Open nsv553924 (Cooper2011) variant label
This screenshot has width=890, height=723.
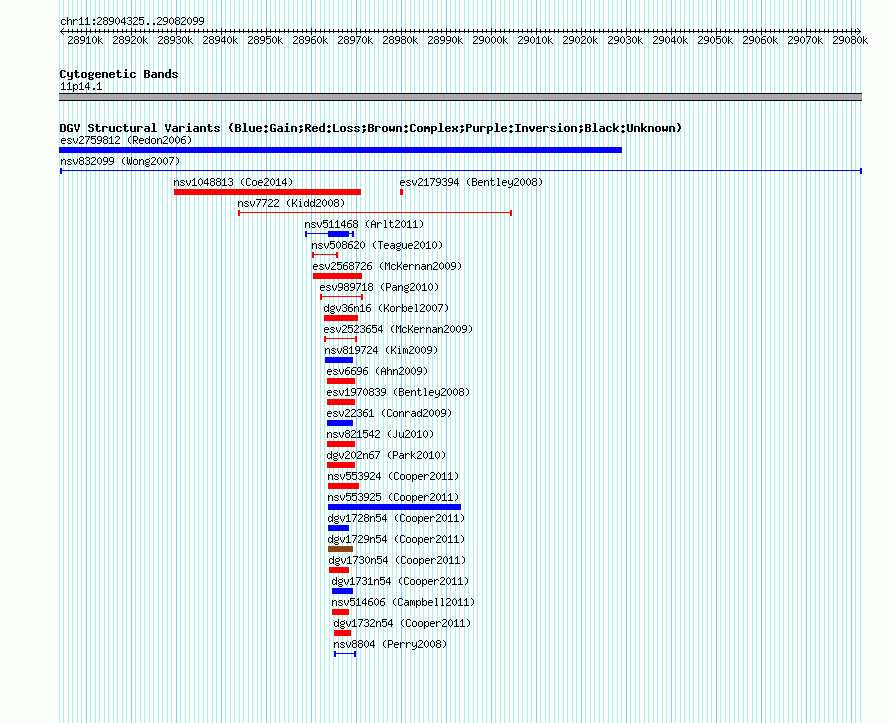pos(393,476)
